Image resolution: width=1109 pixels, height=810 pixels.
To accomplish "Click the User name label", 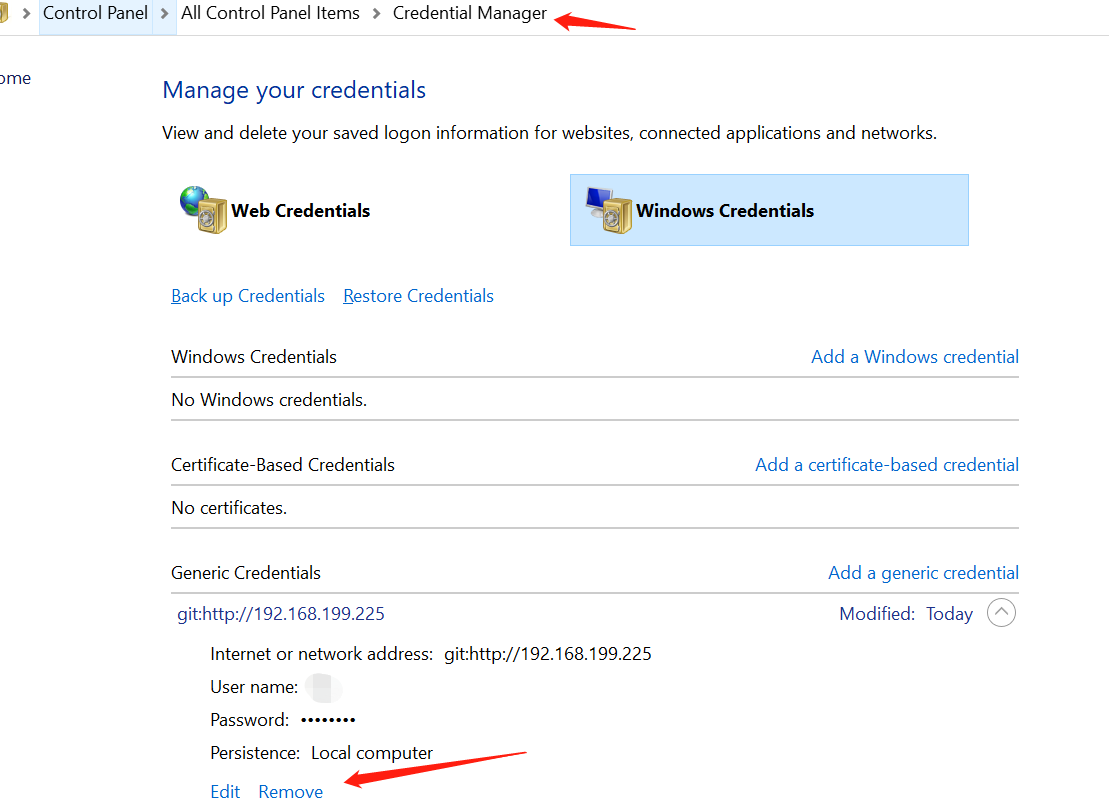I will coord(254,687).
